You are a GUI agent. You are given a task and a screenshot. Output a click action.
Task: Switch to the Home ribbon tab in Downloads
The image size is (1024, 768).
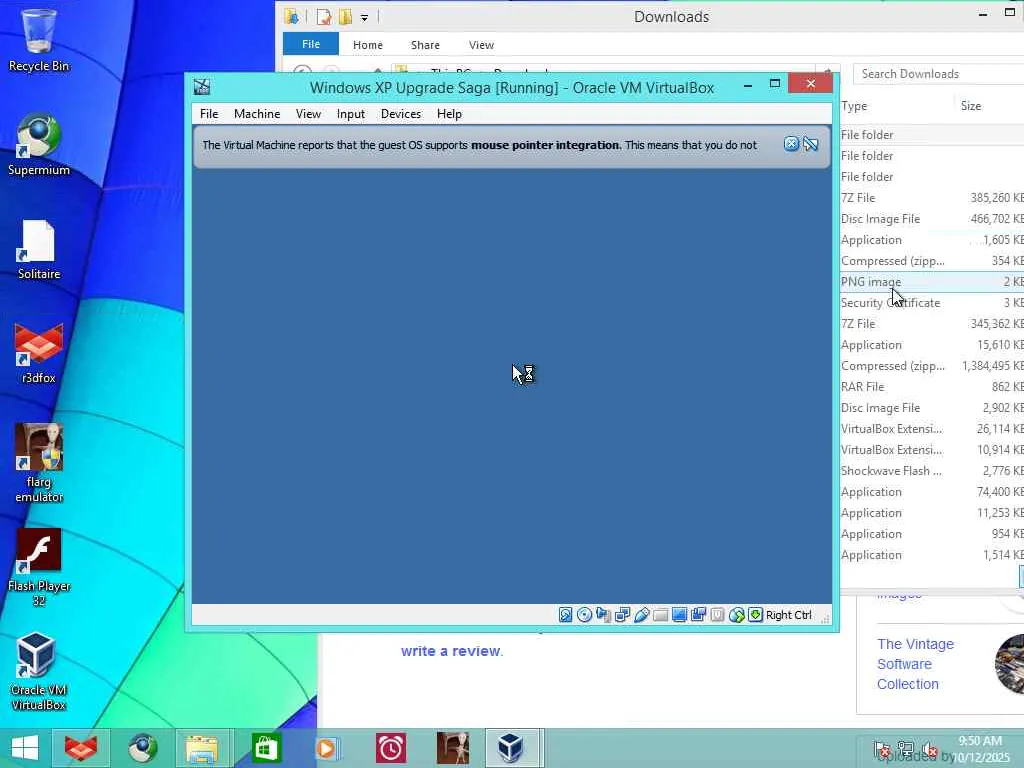pos(368,45)
